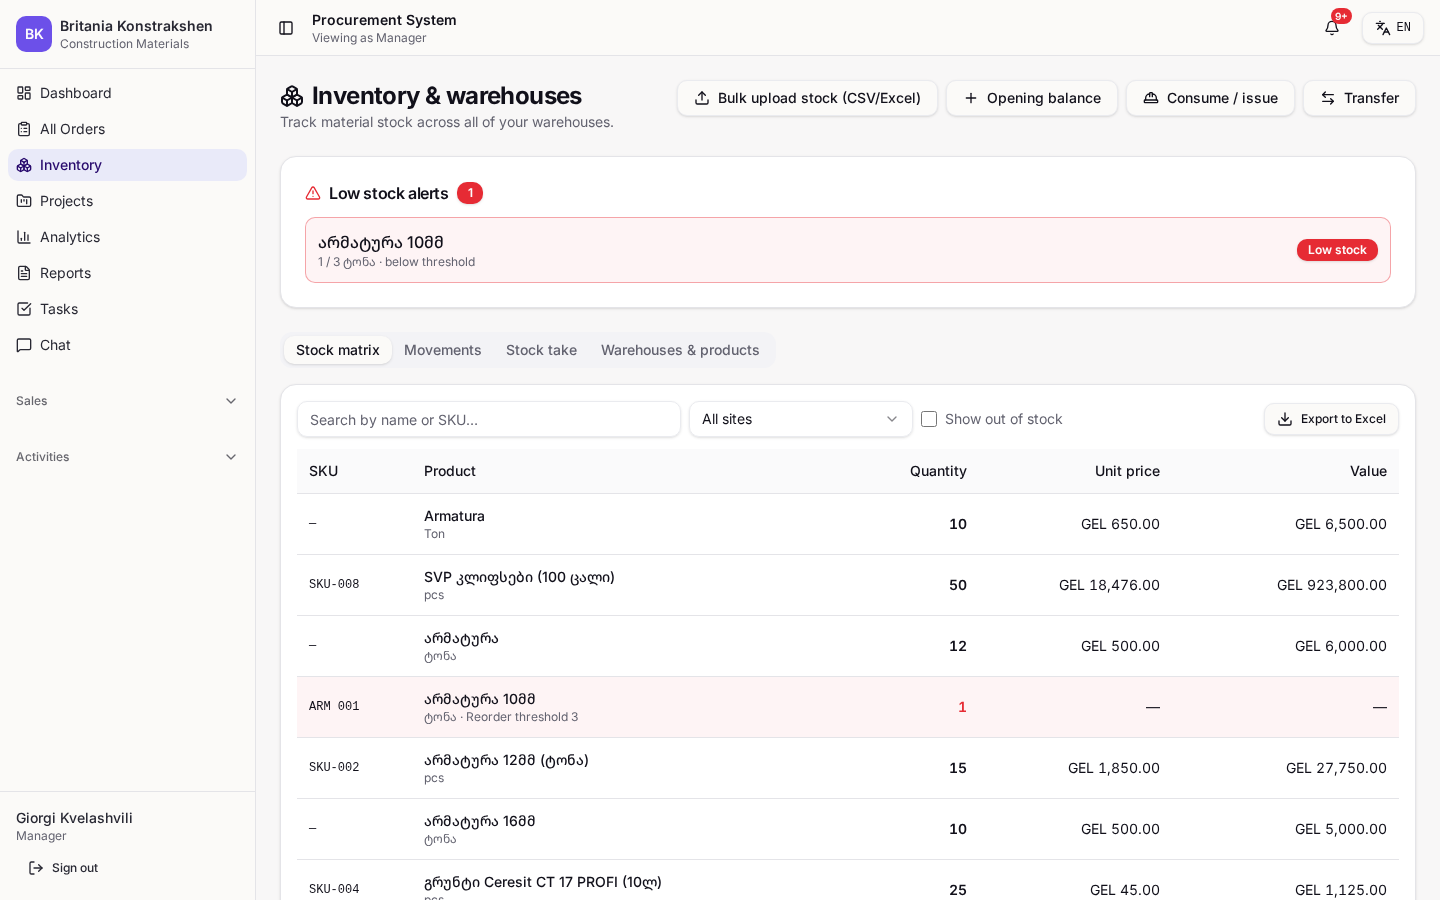
Task: Click the Analytics bar chart icon
Action: click(x=24, y=237)
